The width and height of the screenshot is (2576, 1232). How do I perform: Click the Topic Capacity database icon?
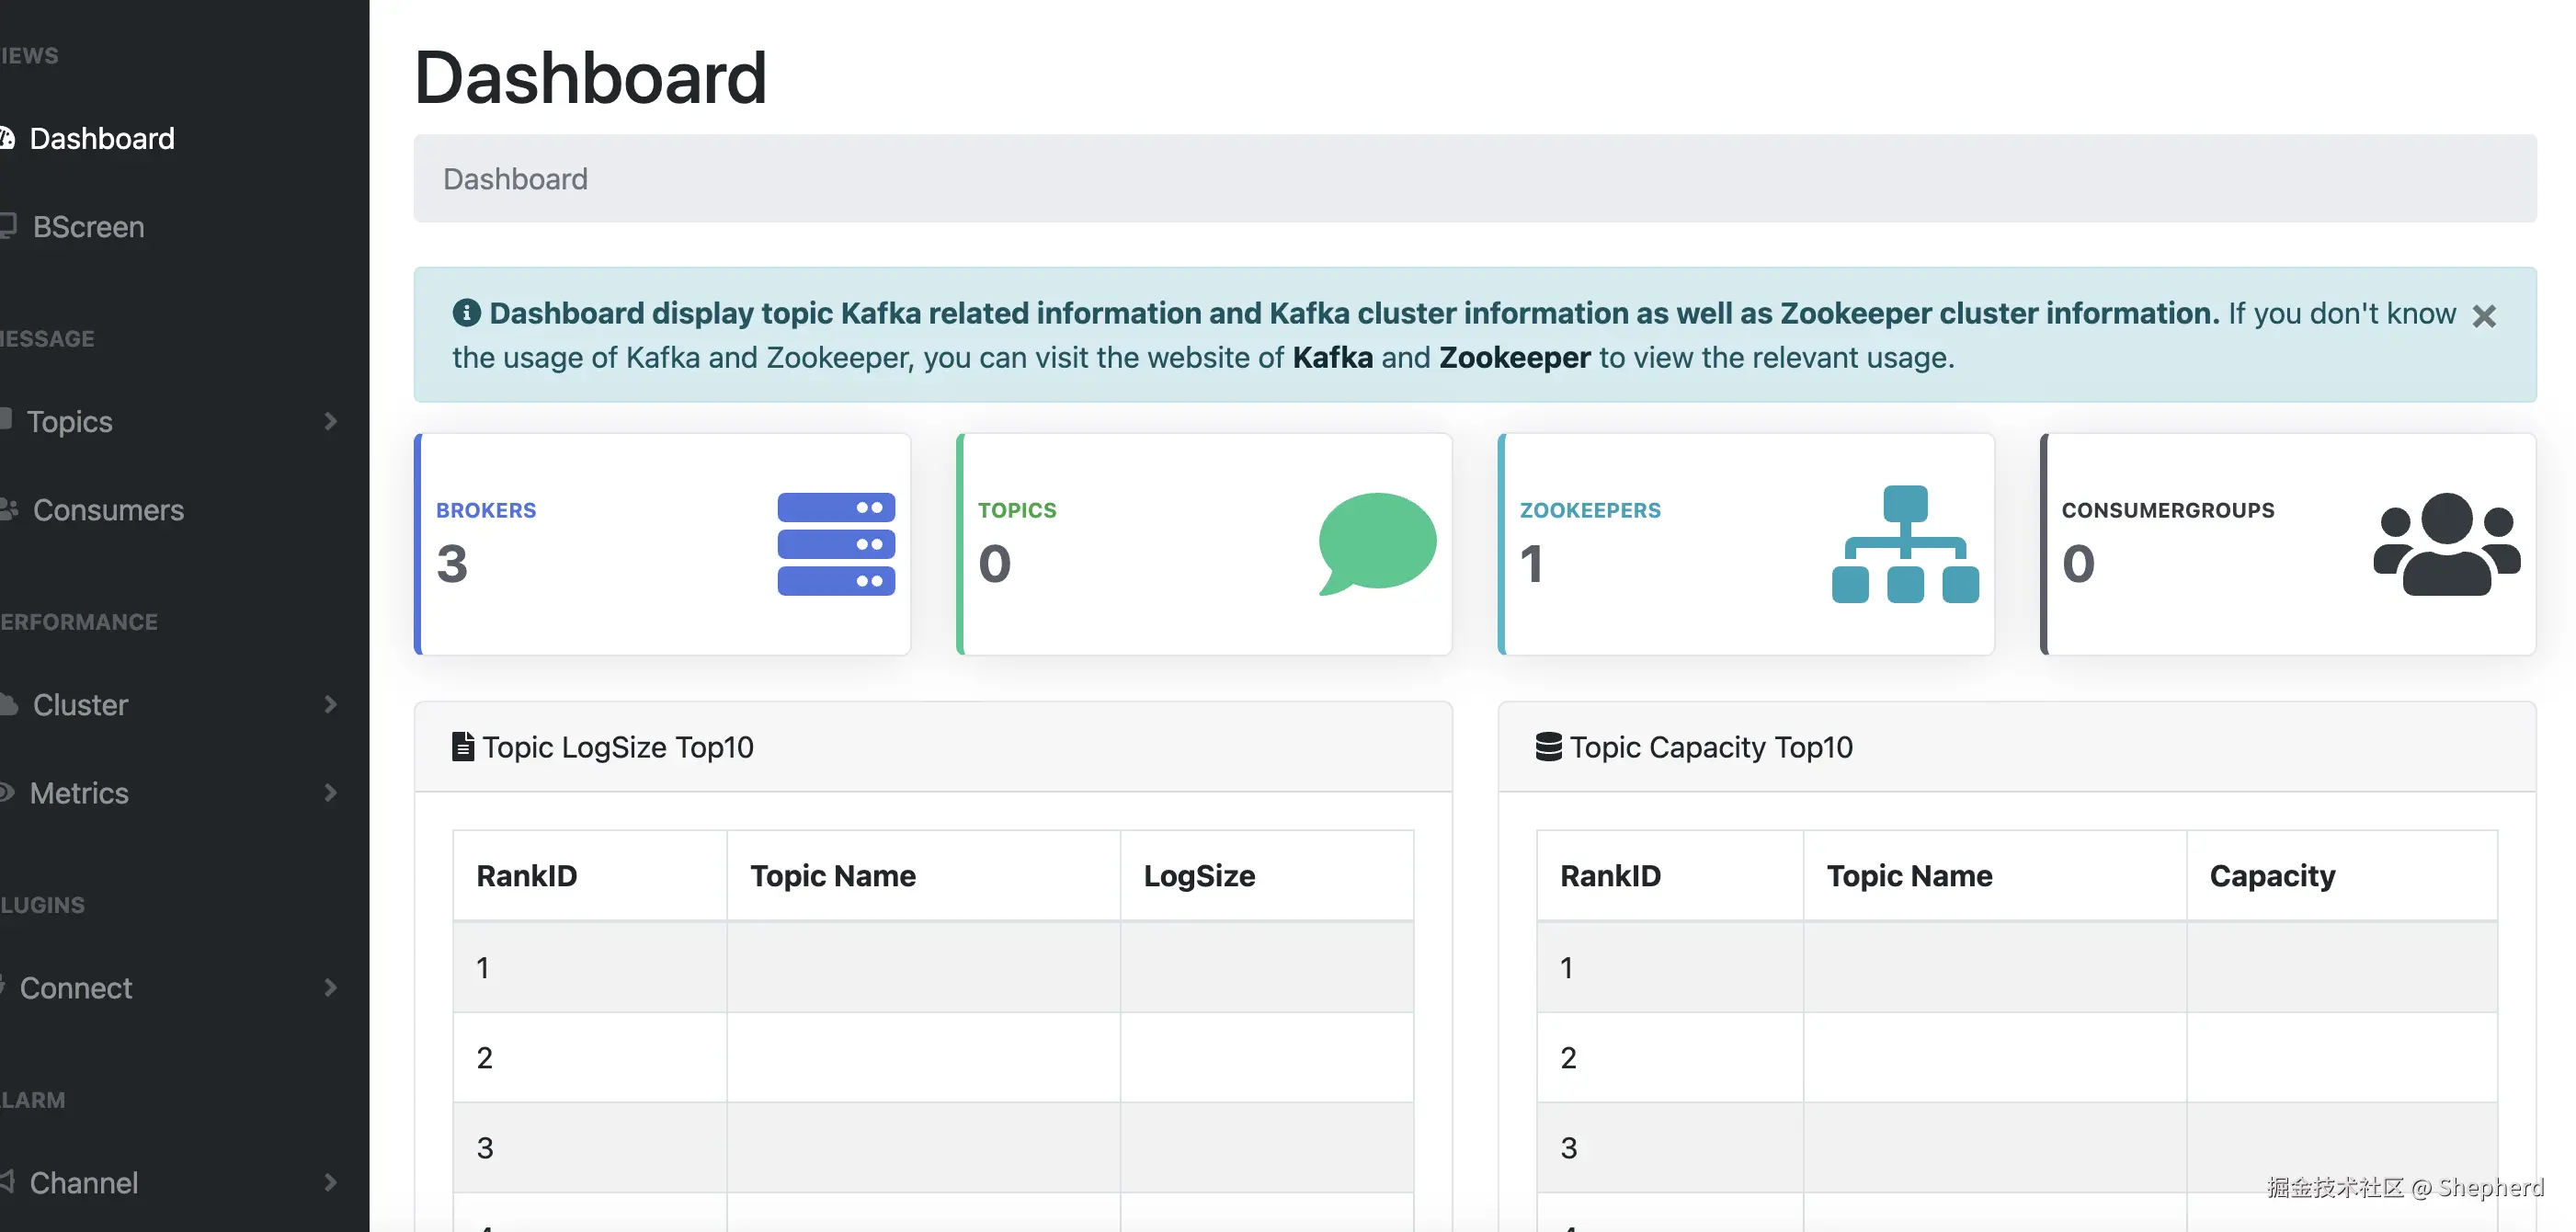click(x=1548, y=747)
